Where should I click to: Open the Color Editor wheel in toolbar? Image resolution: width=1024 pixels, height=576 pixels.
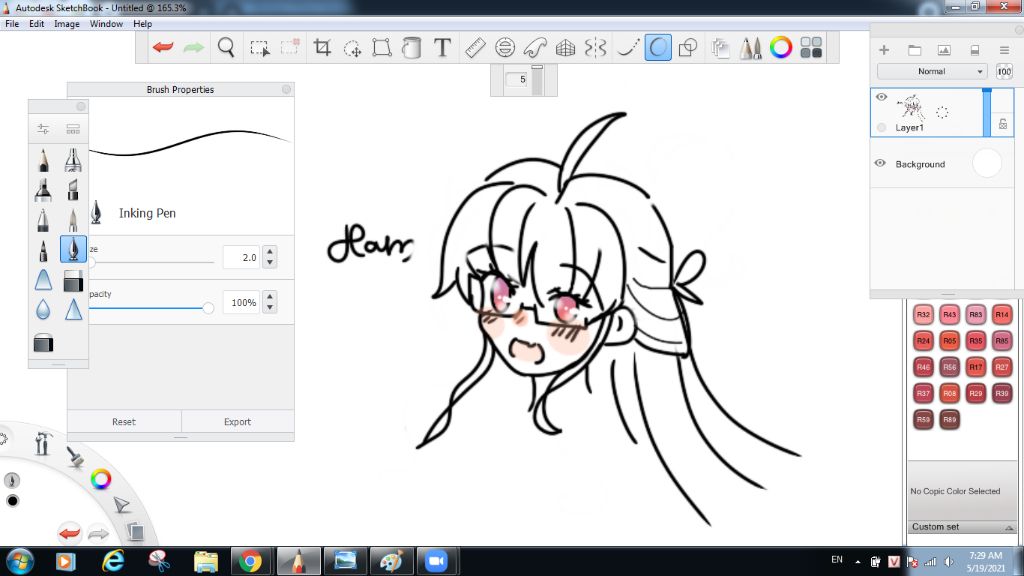pyautogui.click(x=780, y=48)
